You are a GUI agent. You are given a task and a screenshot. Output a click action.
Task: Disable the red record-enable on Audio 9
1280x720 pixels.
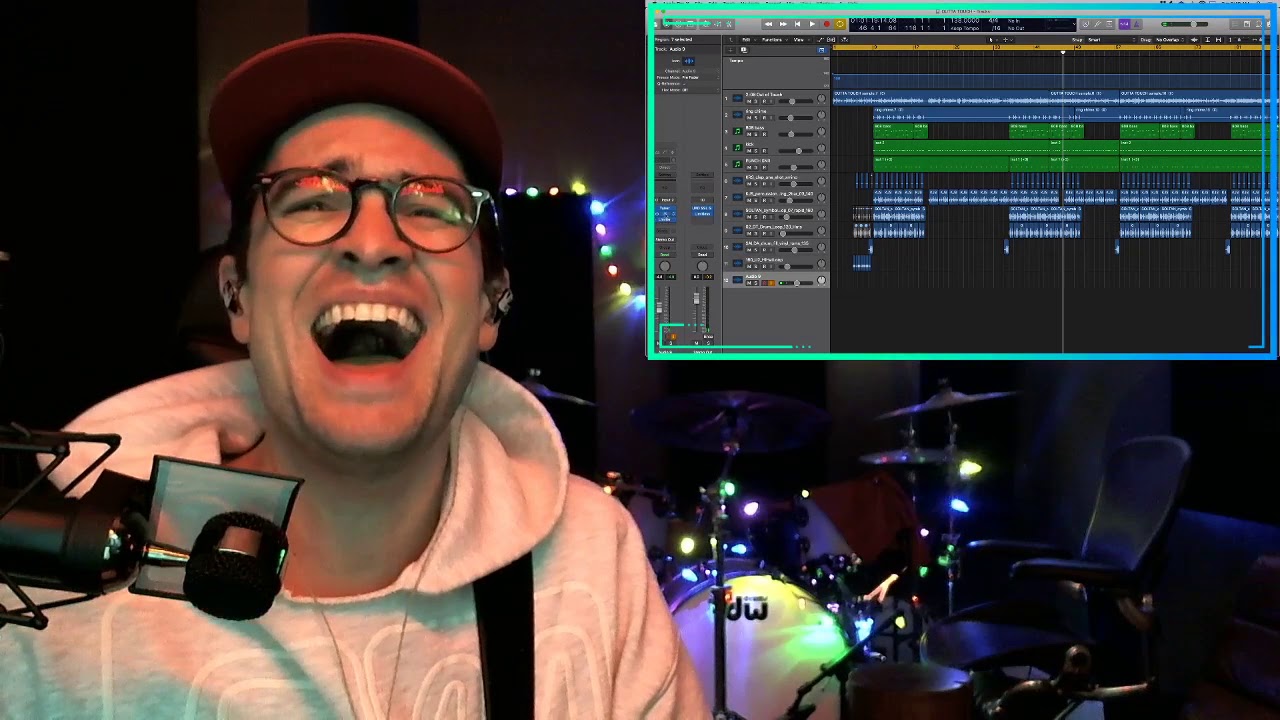[764, 283]
